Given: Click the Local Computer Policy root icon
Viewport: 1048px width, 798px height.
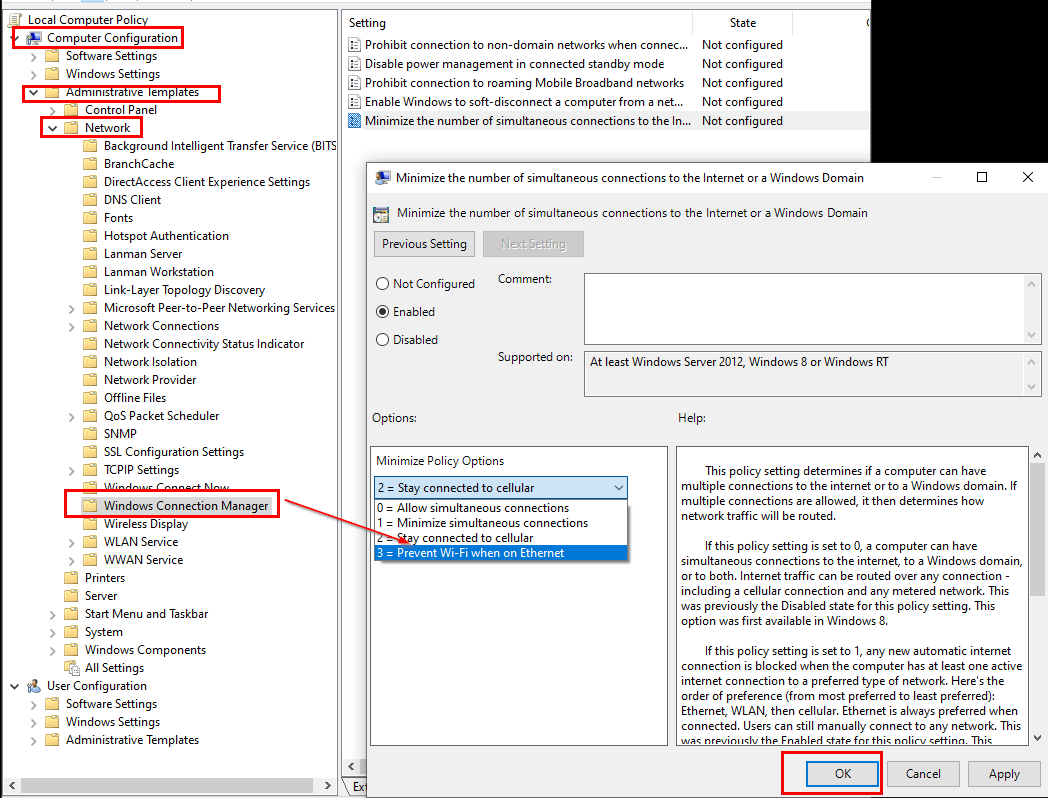Looking at the screenshot, I should pos(15,20).
